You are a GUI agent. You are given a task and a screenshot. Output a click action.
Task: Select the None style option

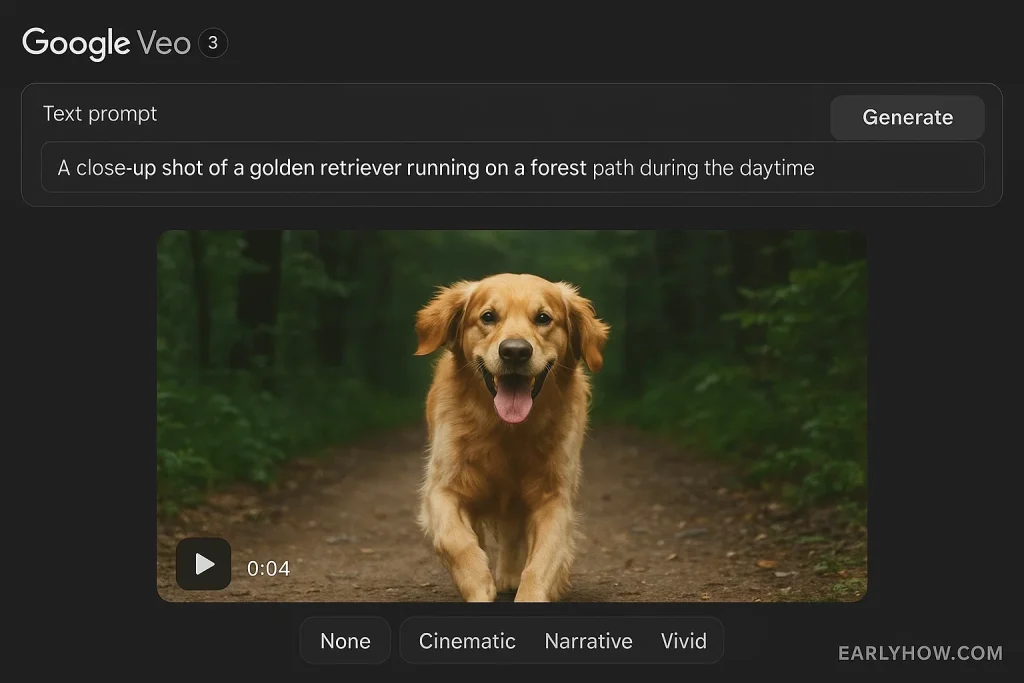click(345, 641)
